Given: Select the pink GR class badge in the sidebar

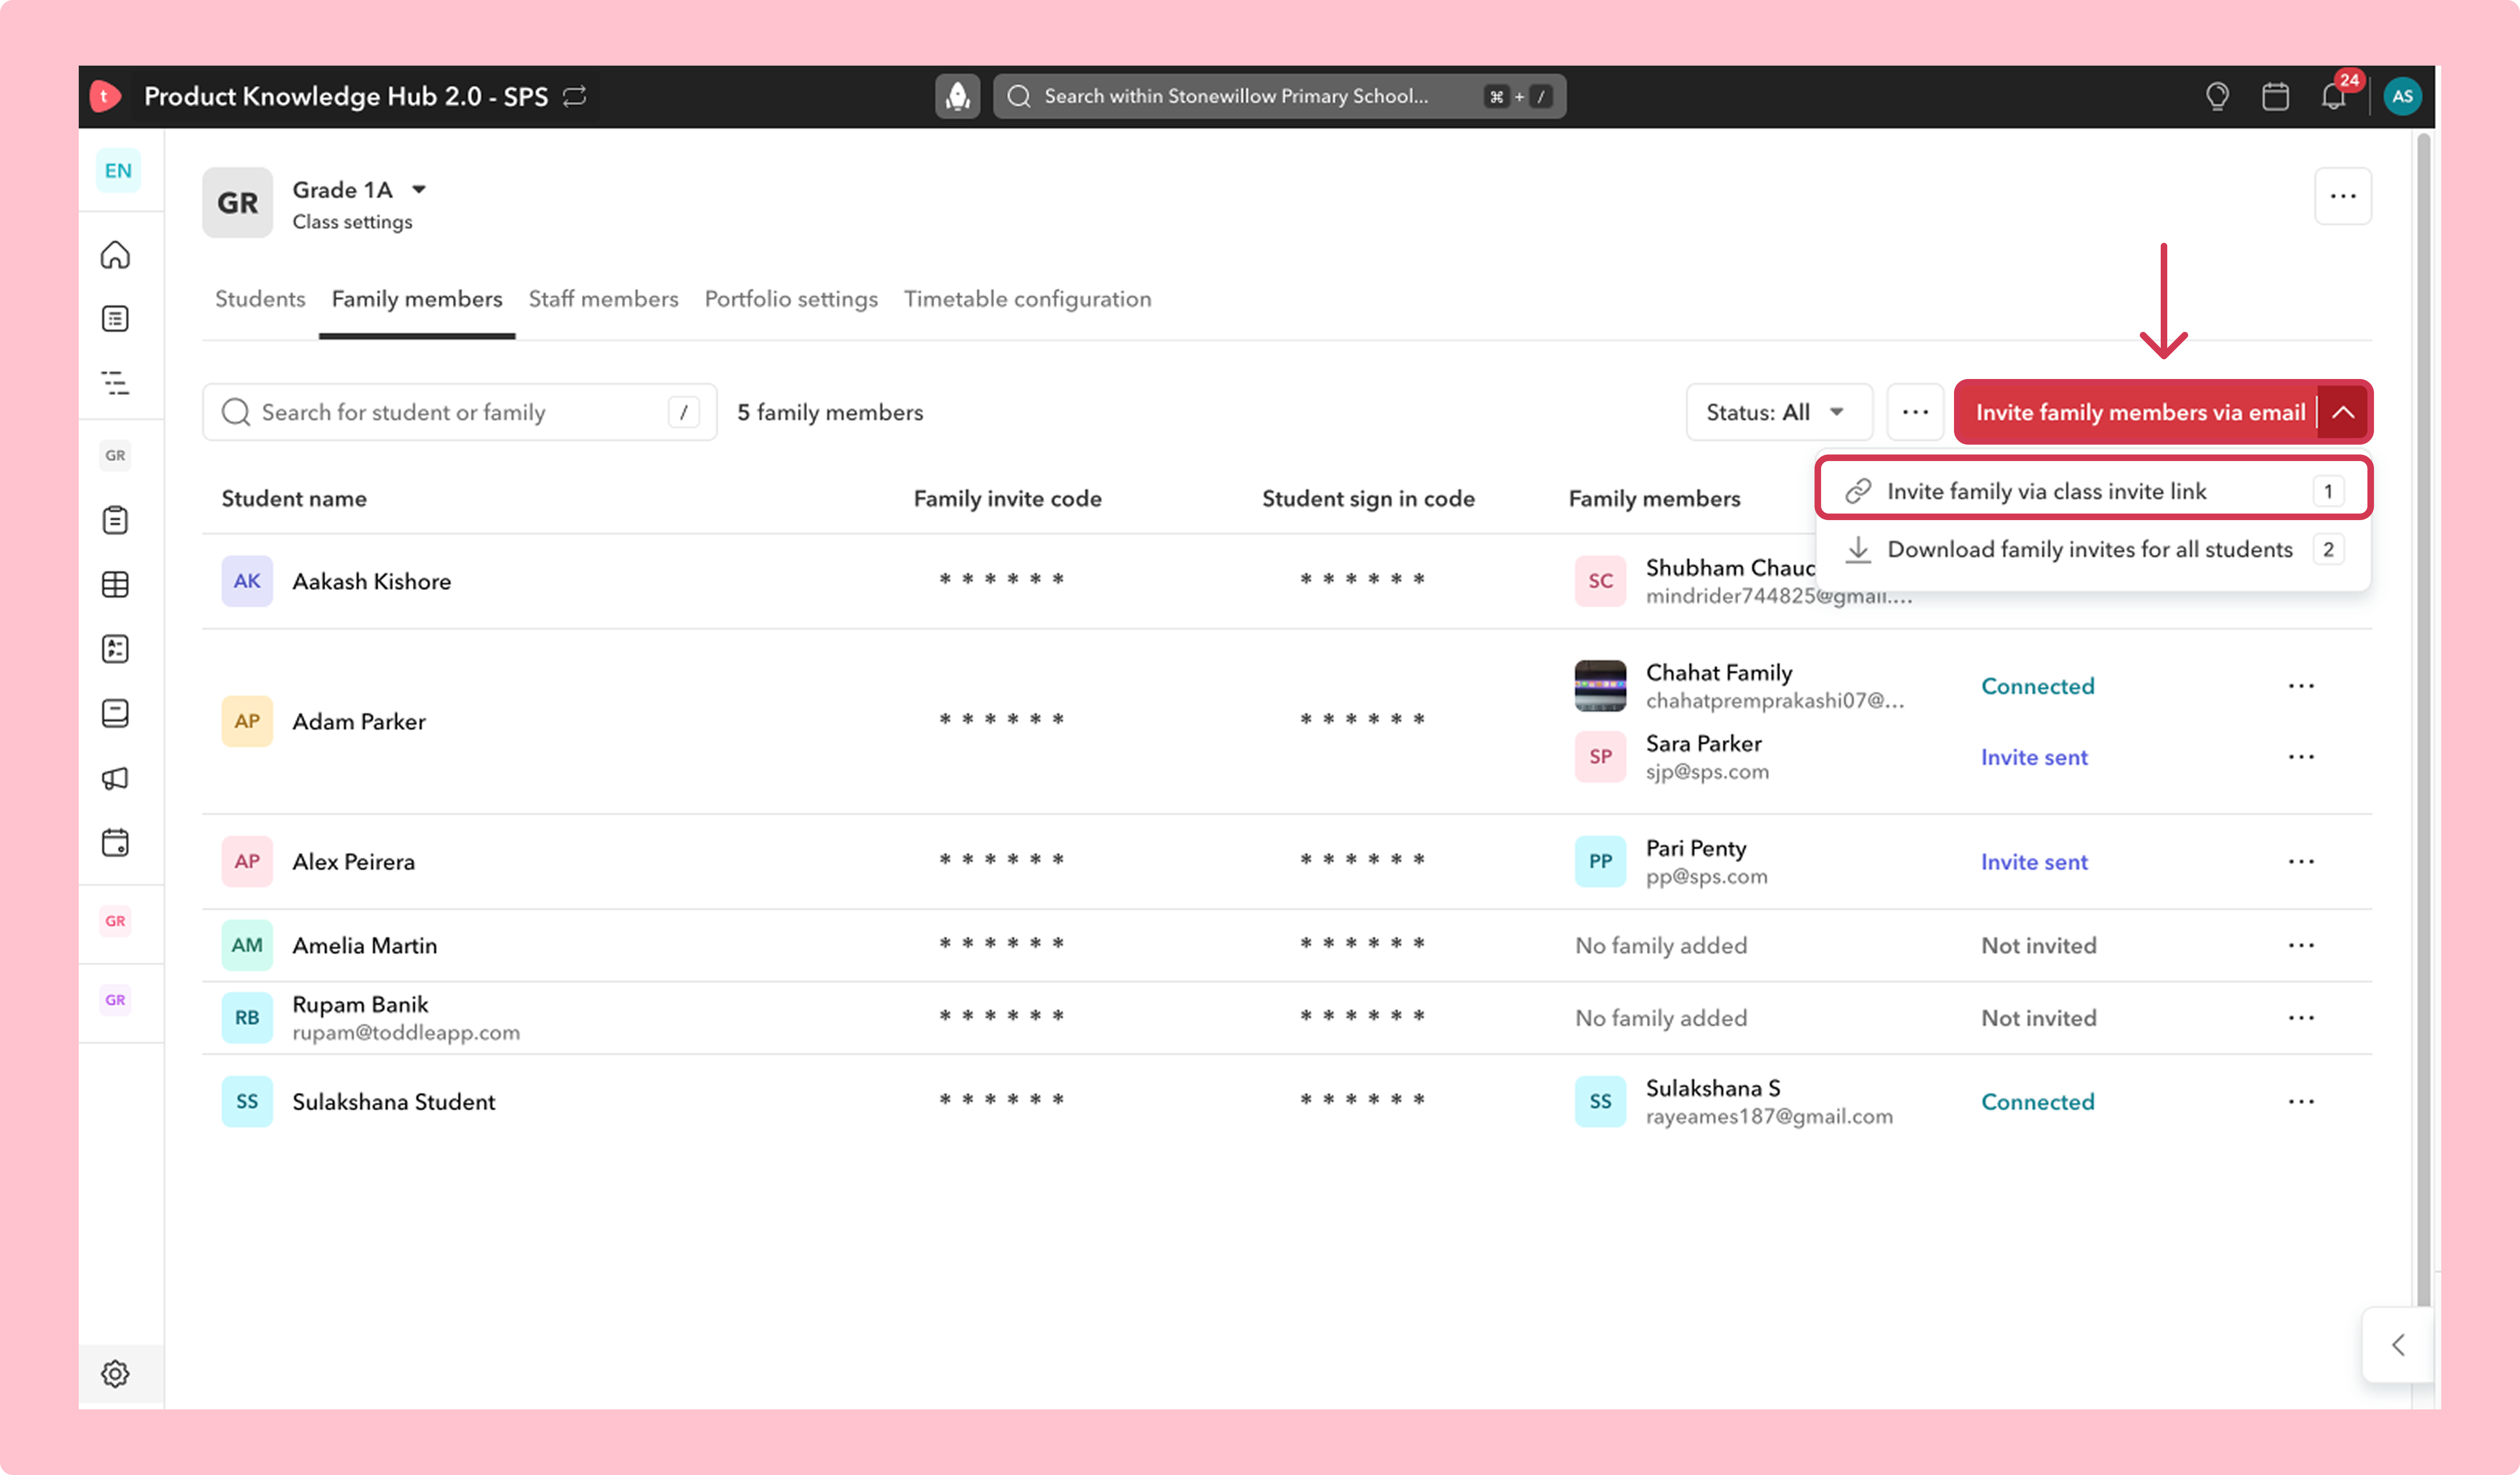Looking at the screenshot, I should tap(115, 921).
